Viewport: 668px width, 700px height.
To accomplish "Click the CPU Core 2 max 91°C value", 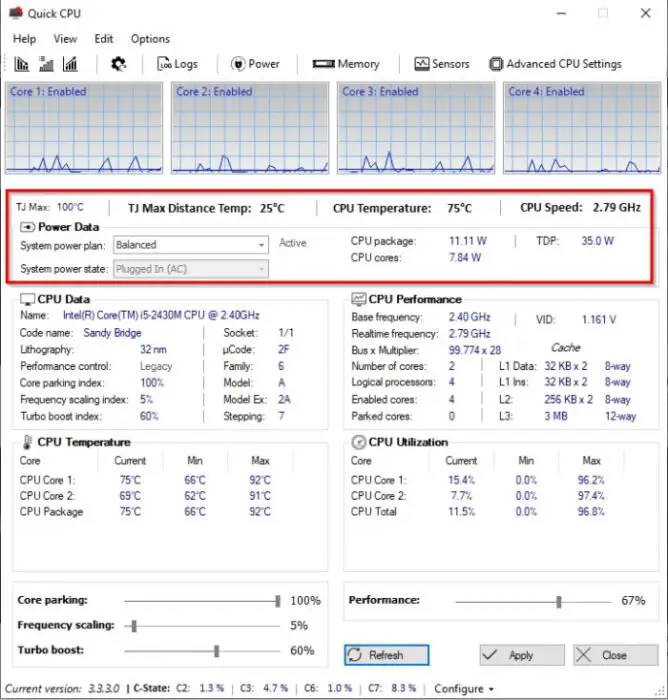I will pos(260,496).
